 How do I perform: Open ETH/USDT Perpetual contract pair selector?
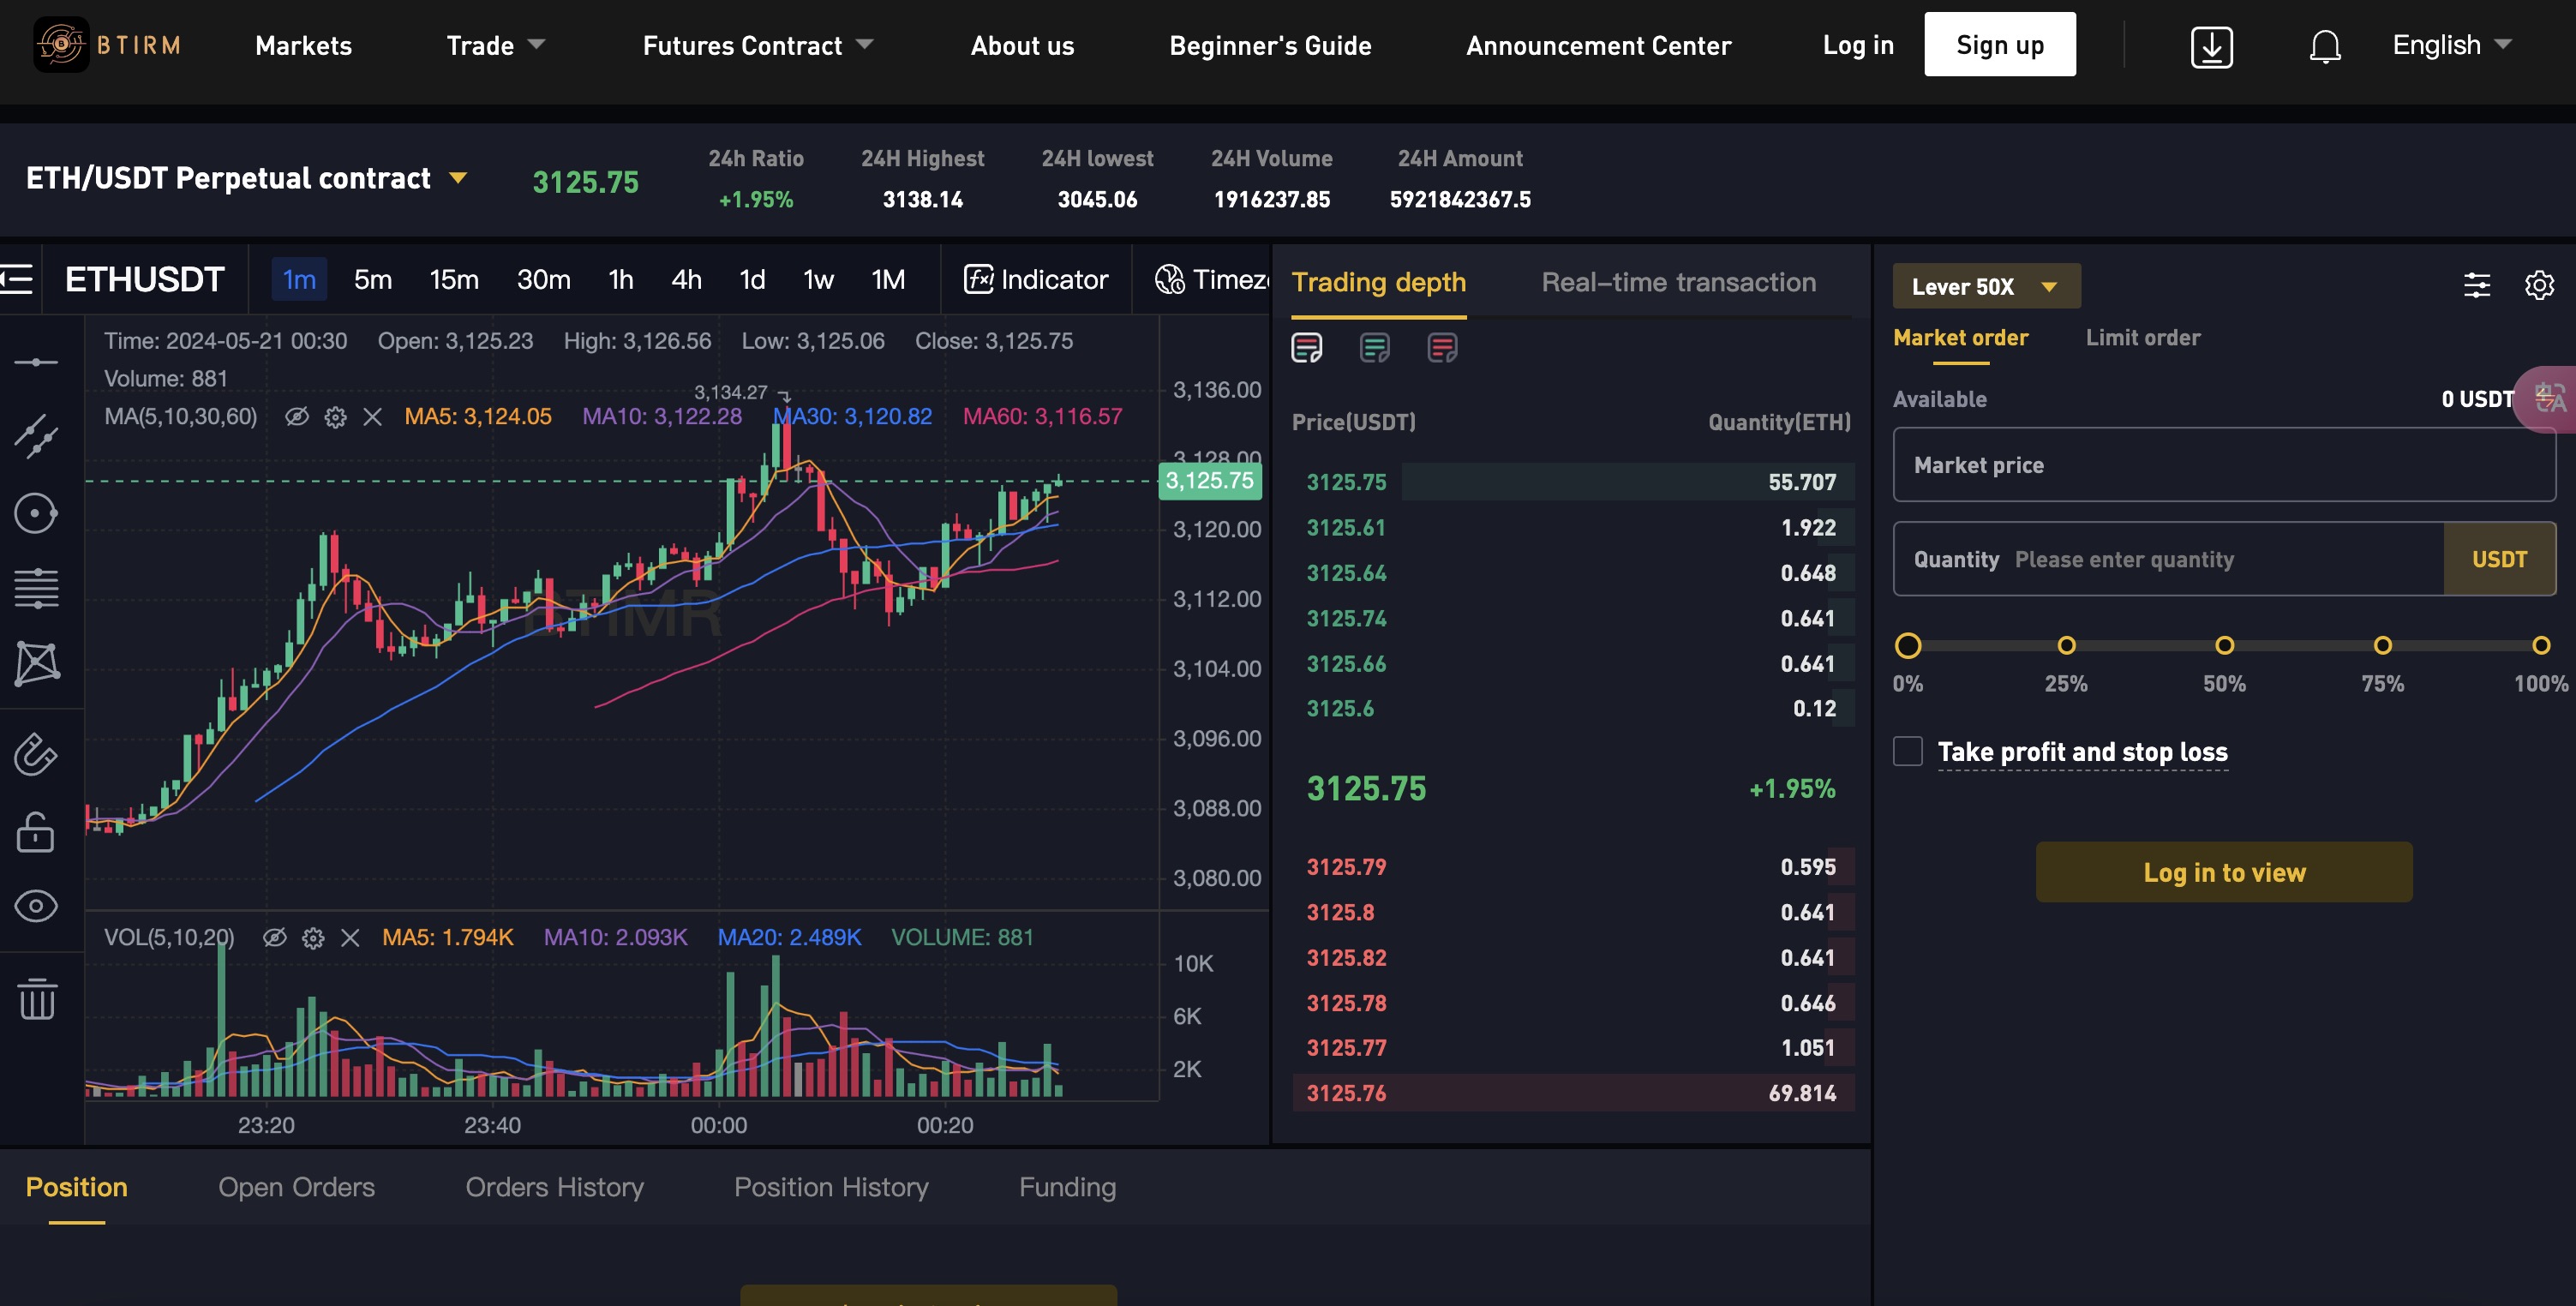coord(246,178)
